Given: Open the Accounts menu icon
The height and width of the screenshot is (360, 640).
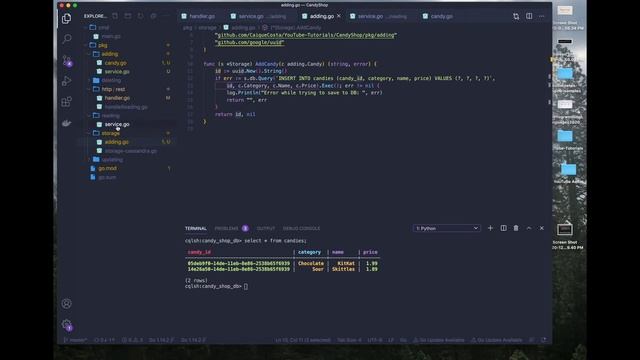Looking at the screenshot, I should coord(67,304).
